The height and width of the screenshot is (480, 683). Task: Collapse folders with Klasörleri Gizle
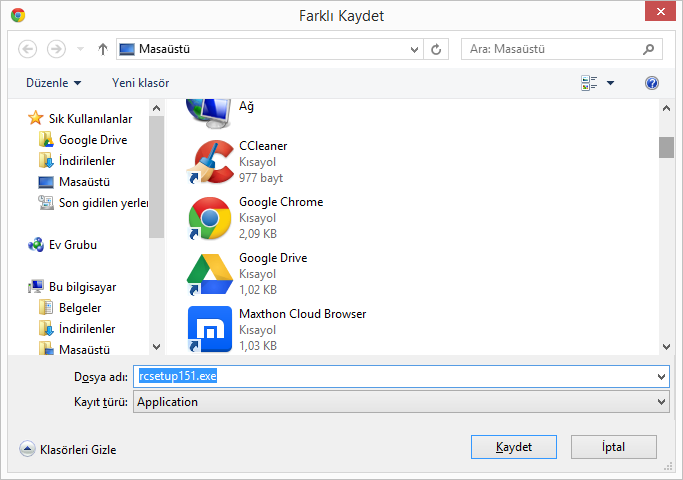pyautogui.click(x=69, y=450)
